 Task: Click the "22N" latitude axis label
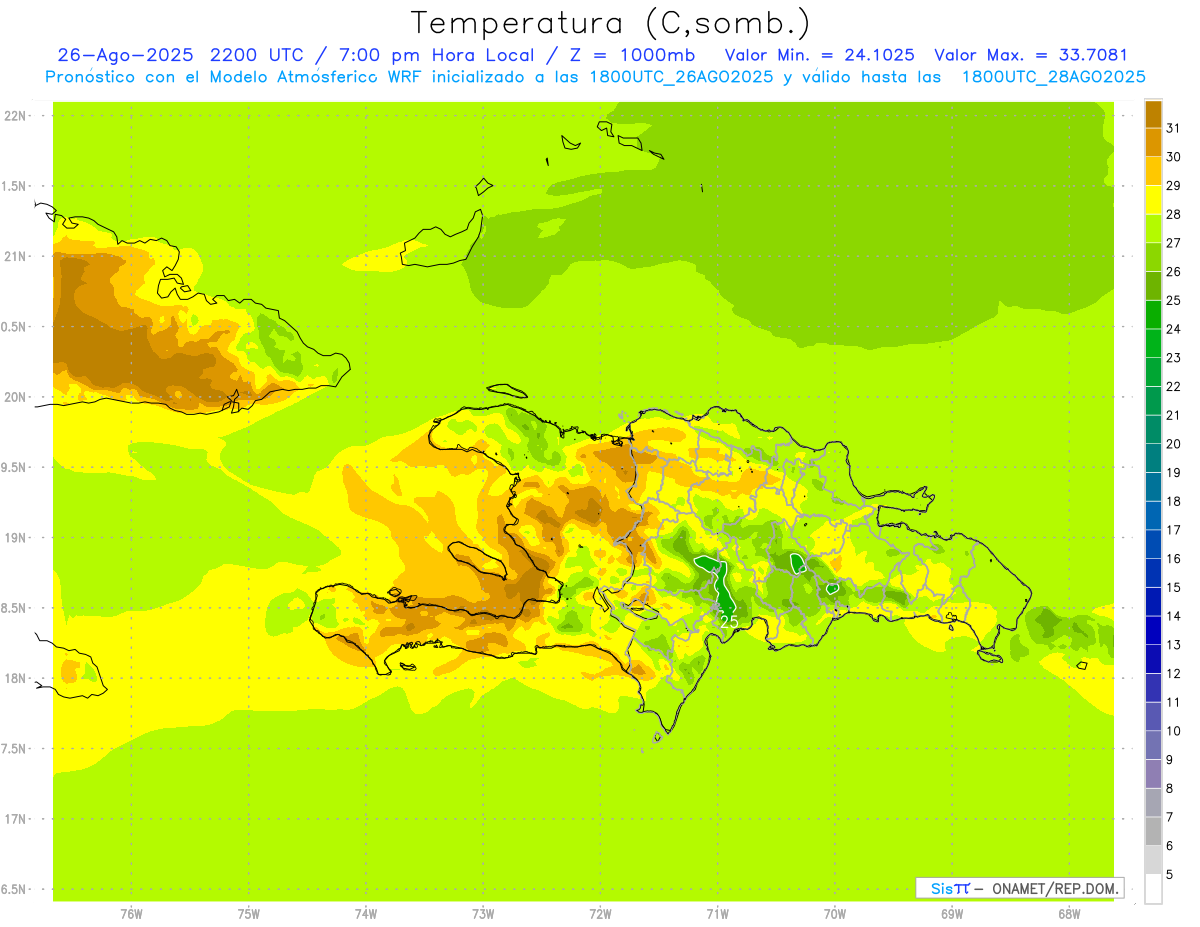tap(15, 116)
